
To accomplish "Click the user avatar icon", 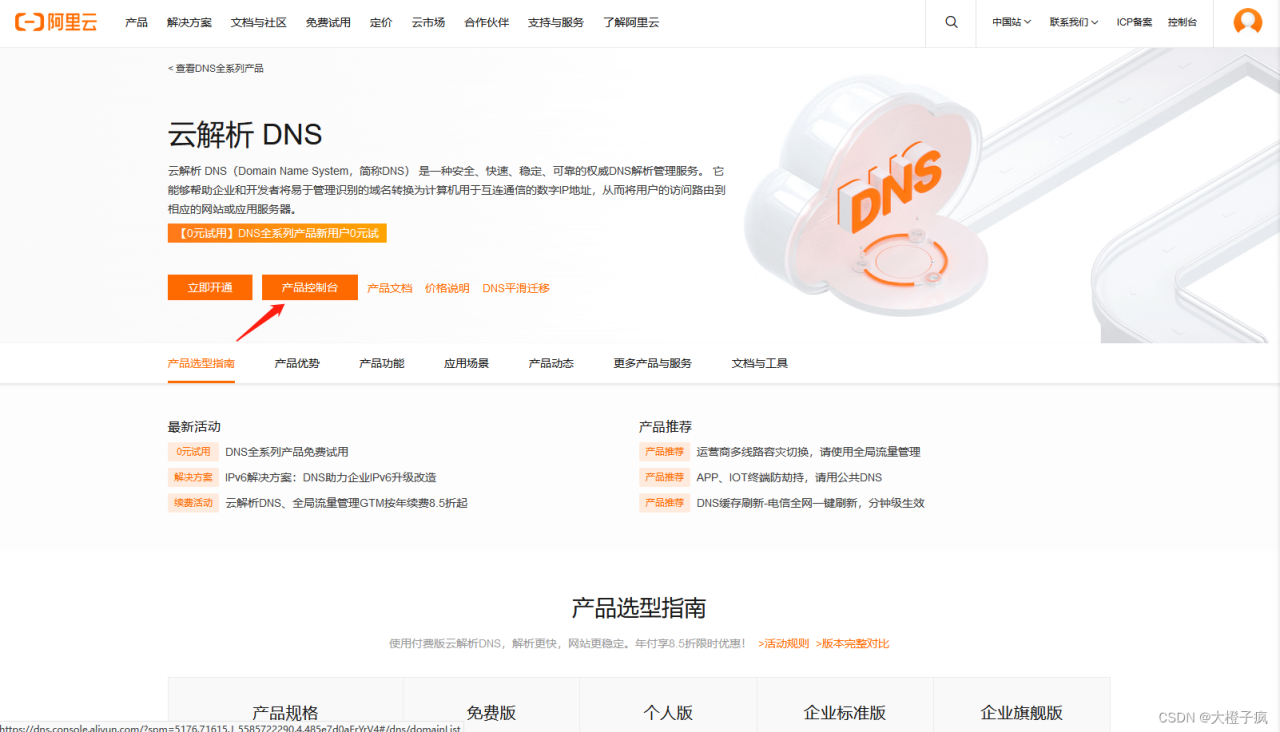I will click(x=1247, y=22).
